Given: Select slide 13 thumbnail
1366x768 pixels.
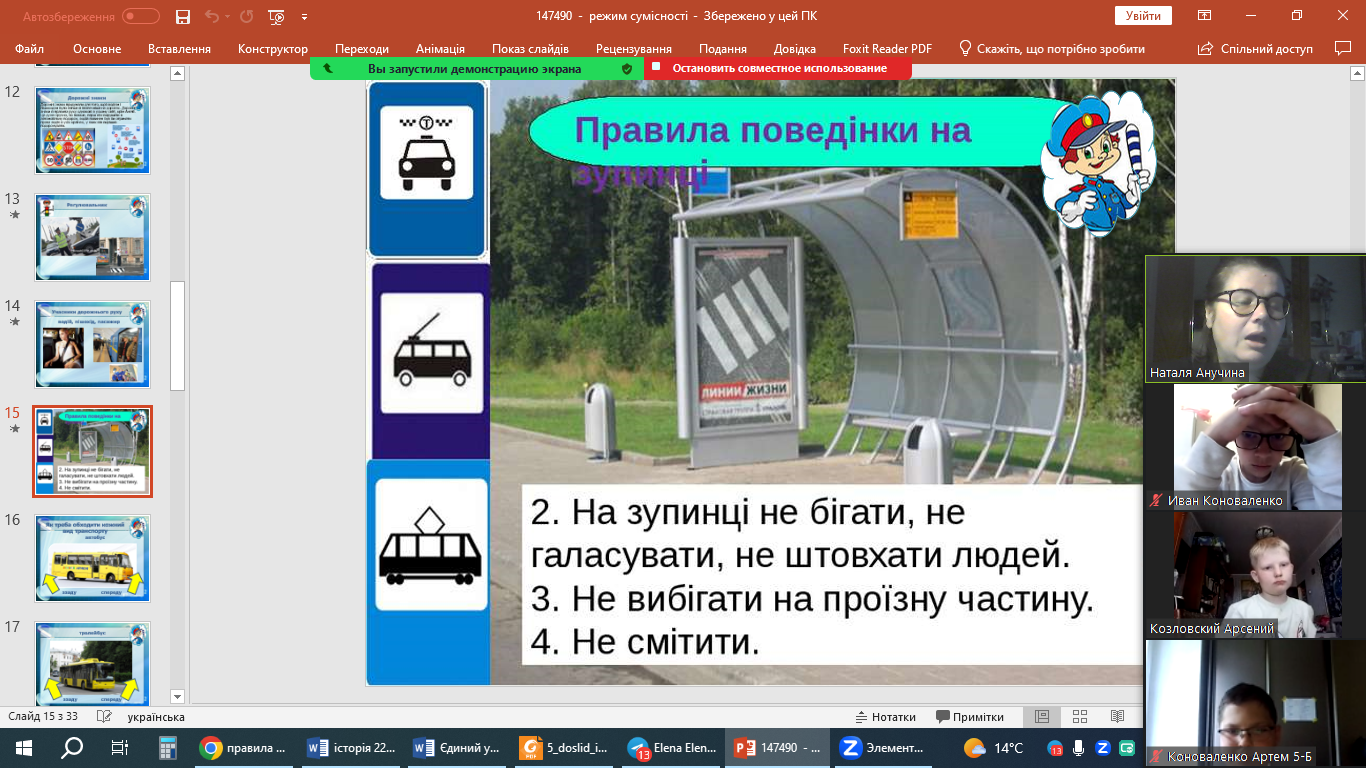Looking at the screenshot, I should point(92,237).
